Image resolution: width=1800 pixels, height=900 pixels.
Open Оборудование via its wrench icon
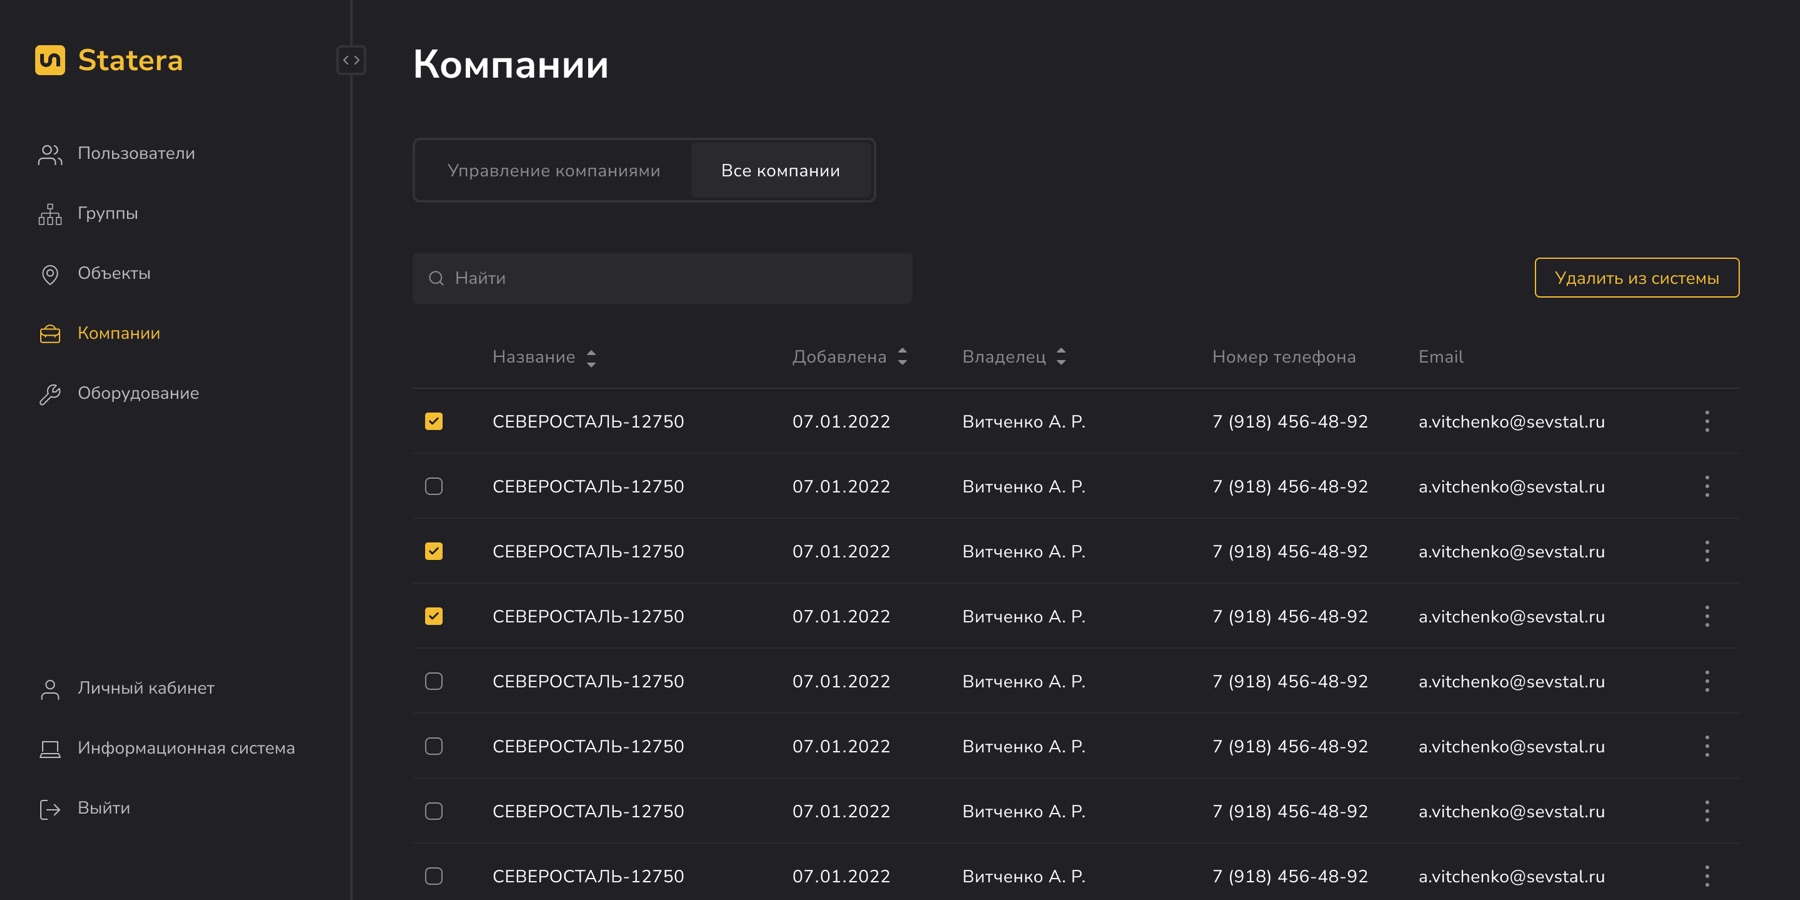click(50, 394)
